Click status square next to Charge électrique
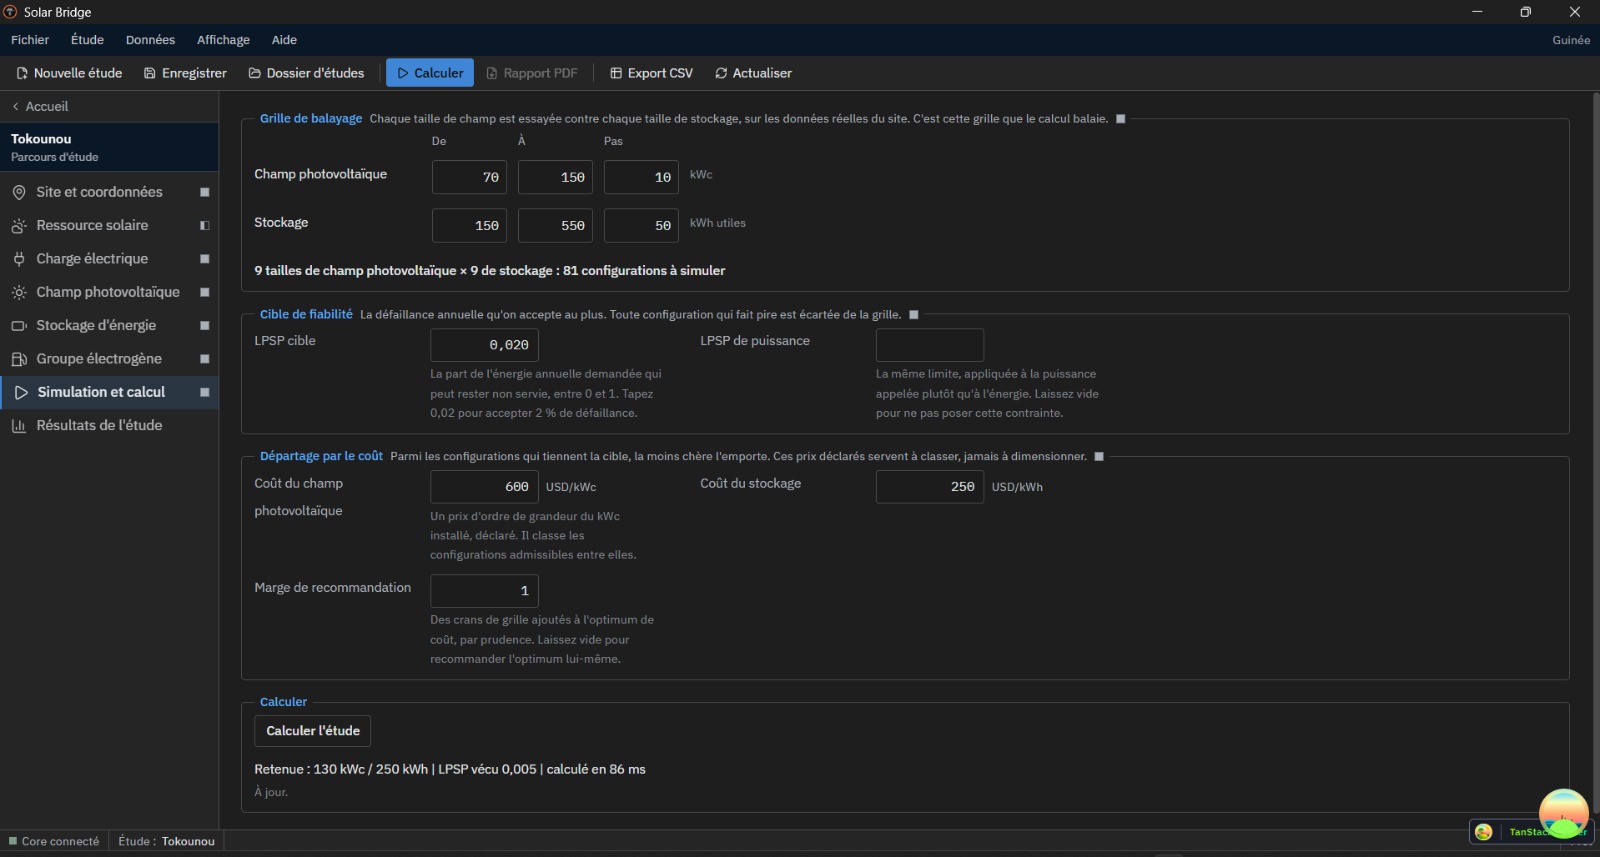 click(204, 258)
